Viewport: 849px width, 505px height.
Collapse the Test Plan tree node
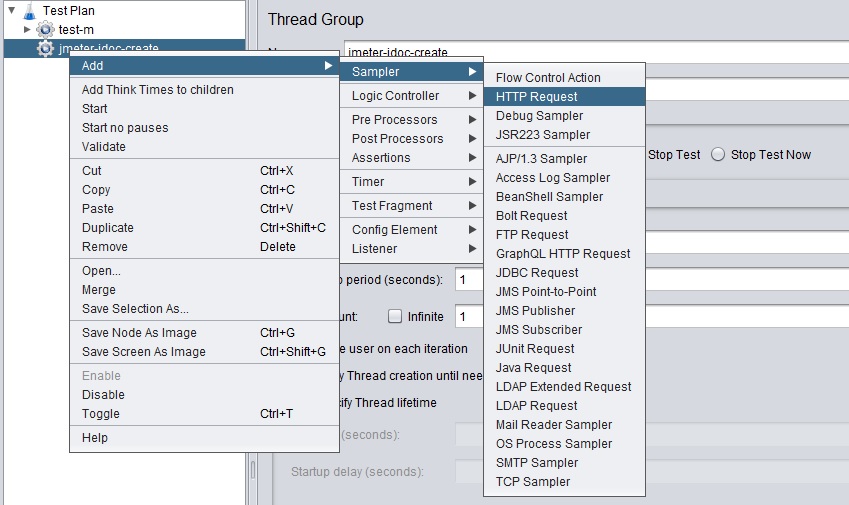coord(9,11)
